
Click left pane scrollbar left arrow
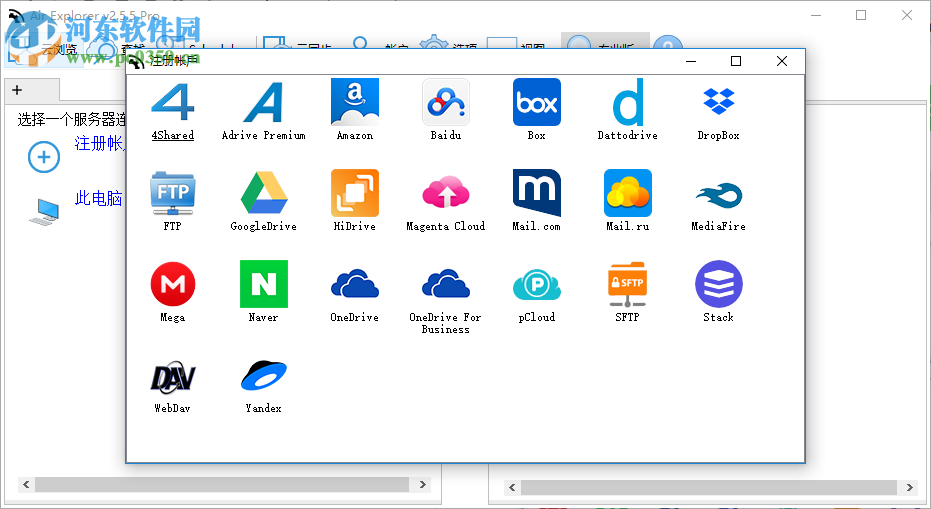pyautogui.click(x=26, y=485)
